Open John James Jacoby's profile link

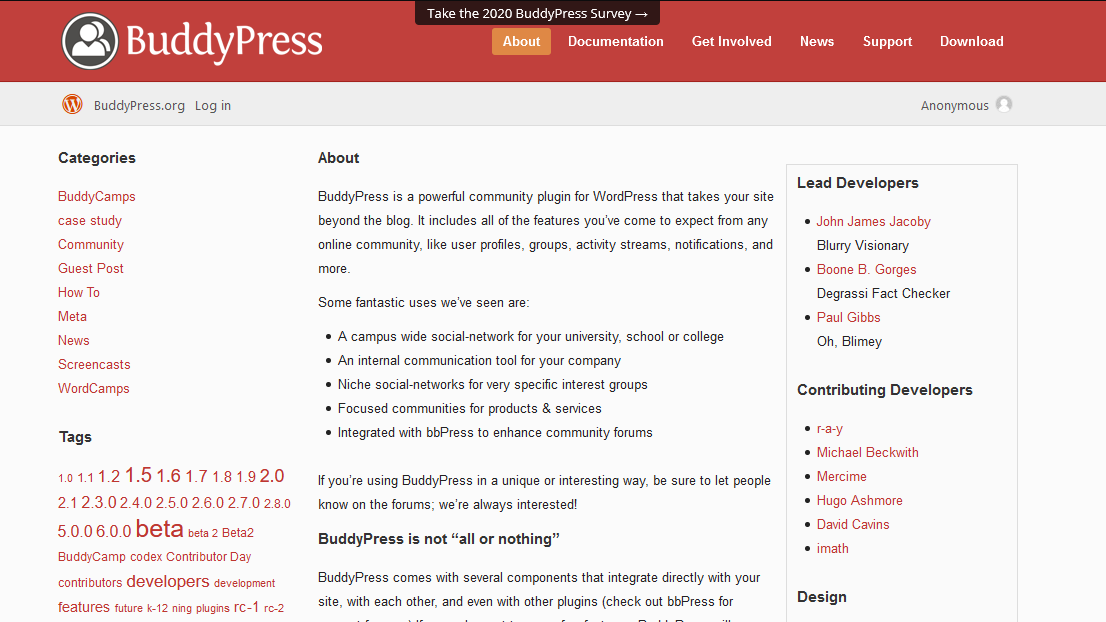tap(873, 221)
